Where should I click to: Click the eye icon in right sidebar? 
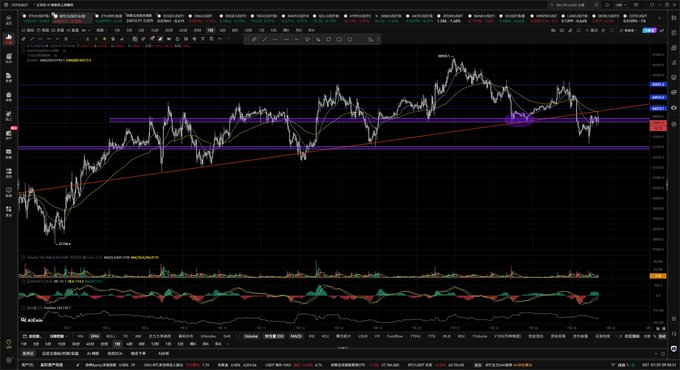coord(673,108)
